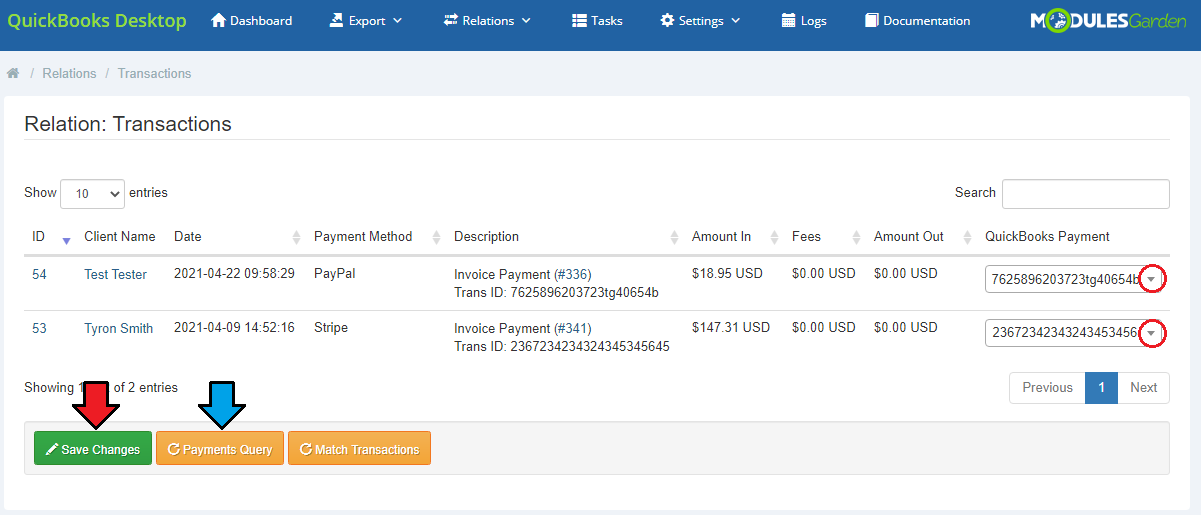Sort by Fees column sort icon
This screenshot has height=515, width=1201.
[x=856, y=237]
